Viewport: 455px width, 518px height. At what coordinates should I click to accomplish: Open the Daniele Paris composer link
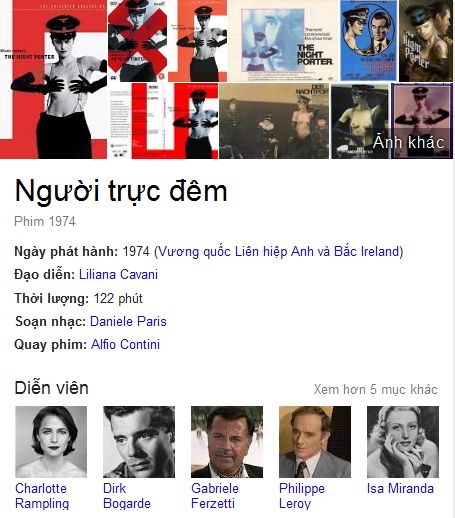point(128,321)
